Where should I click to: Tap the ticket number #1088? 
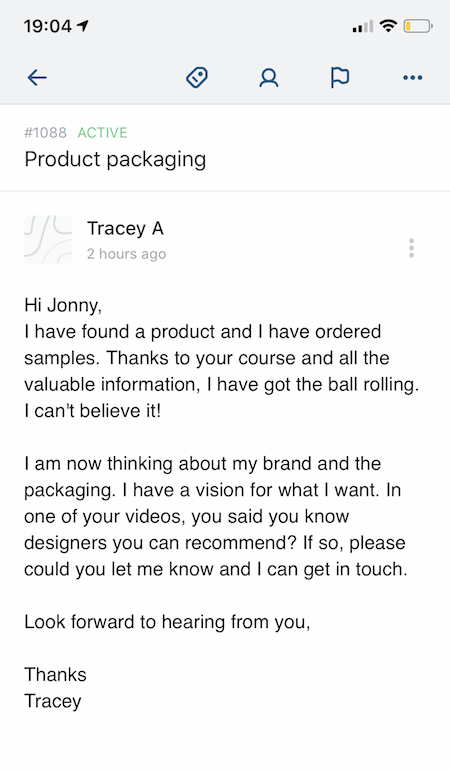coord(45,133)
